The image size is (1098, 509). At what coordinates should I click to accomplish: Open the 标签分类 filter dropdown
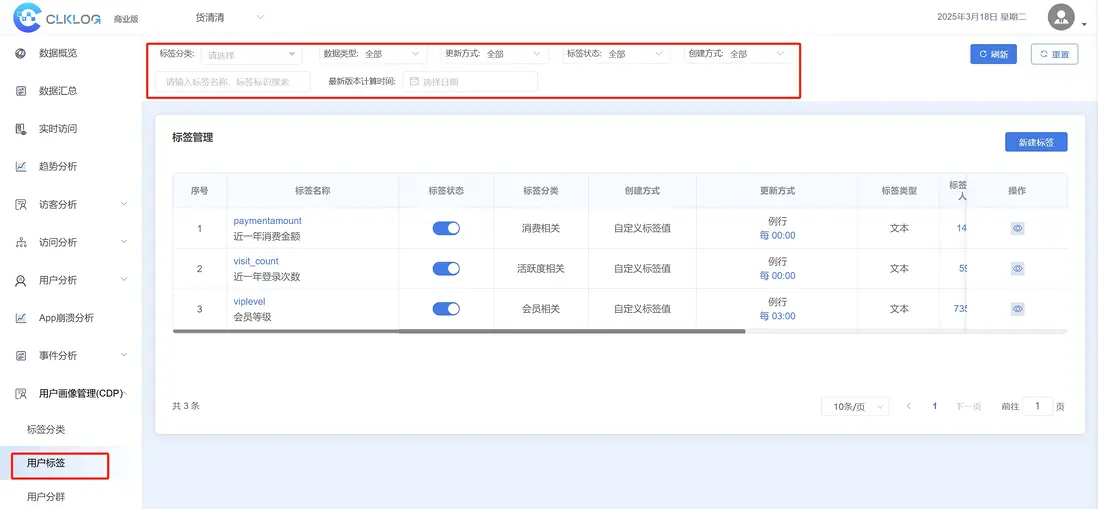(x=252, y=54)
